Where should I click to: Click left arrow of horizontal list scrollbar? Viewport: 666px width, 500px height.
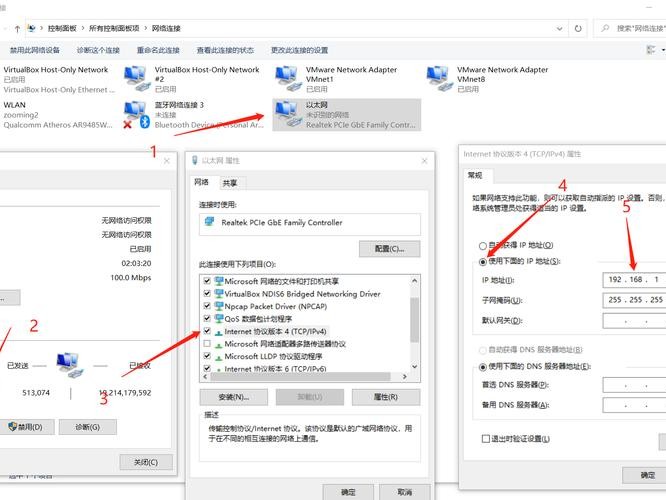[206, 376]
